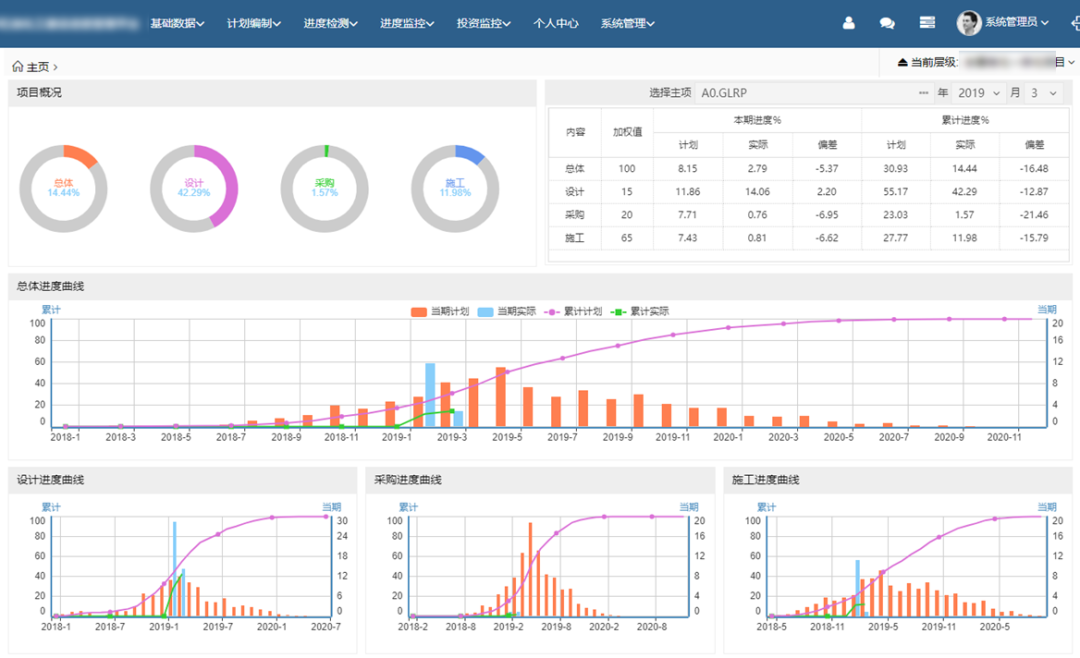Image resolution: width=1080 pixels, height=658 pixels.
Task: Click the value -21.46 in 采购 row
Action: [x=1034, y=214]
